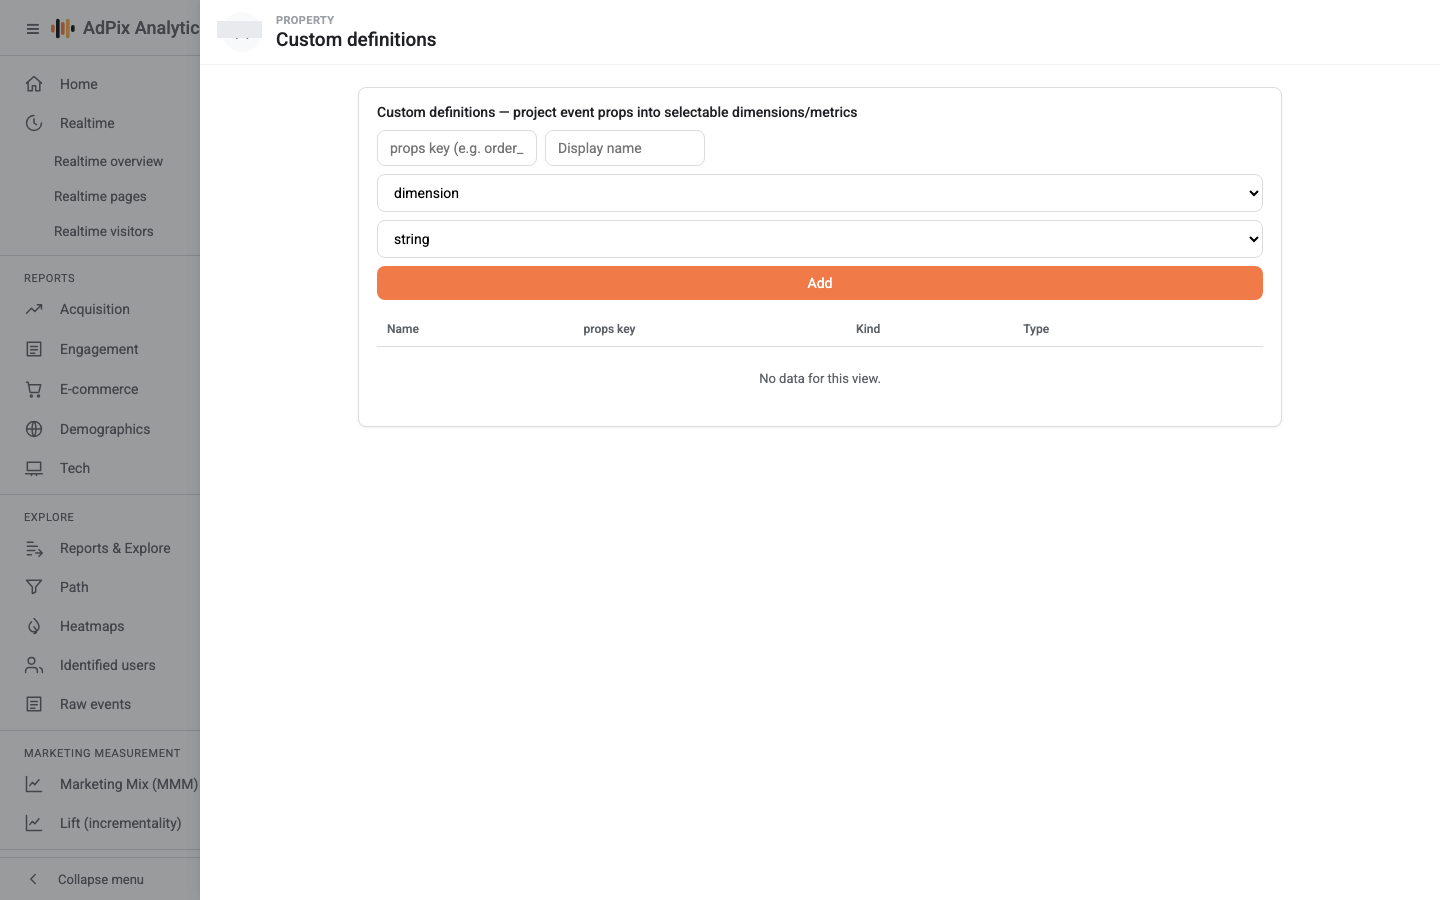Screen dimensions: 1440x900
Task: Click the Home house icon
Action: pyautogui.click(x=34, y=84)
